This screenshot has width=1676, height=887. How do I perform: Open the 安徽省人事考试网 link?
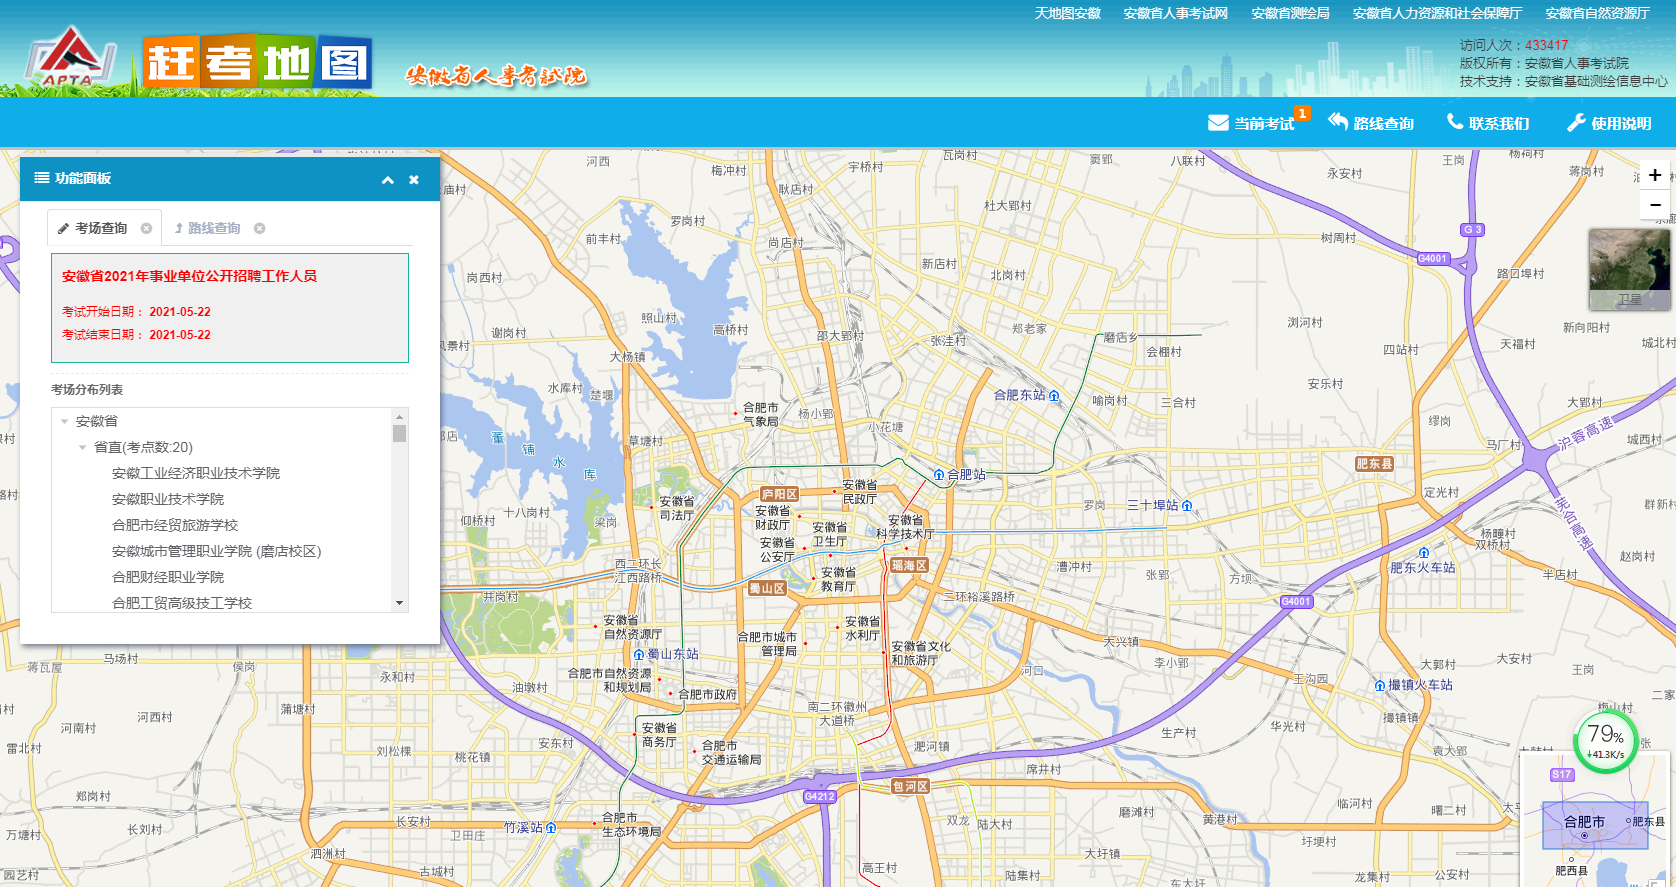click(x=1175, y=13)
